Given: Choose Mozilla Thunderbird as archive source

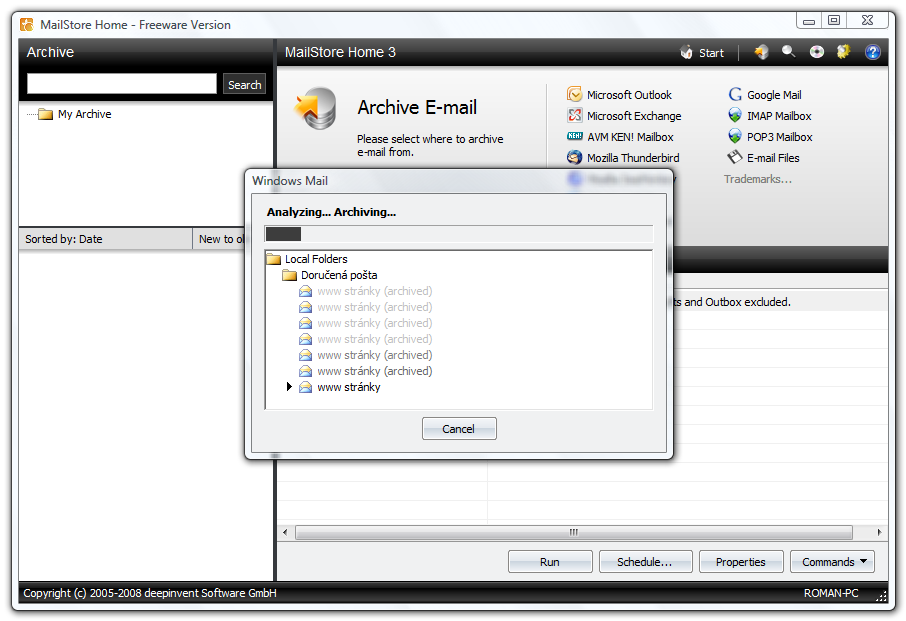Looking at the screenshot, I should (x=633, y=158).
